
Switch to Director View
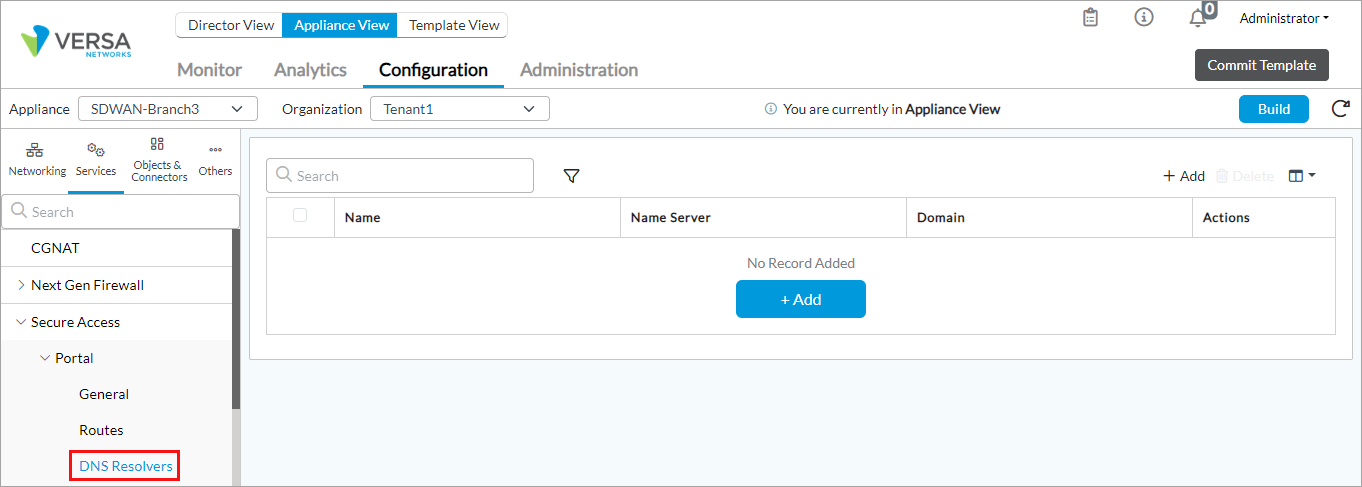click(x=230, y=25)
